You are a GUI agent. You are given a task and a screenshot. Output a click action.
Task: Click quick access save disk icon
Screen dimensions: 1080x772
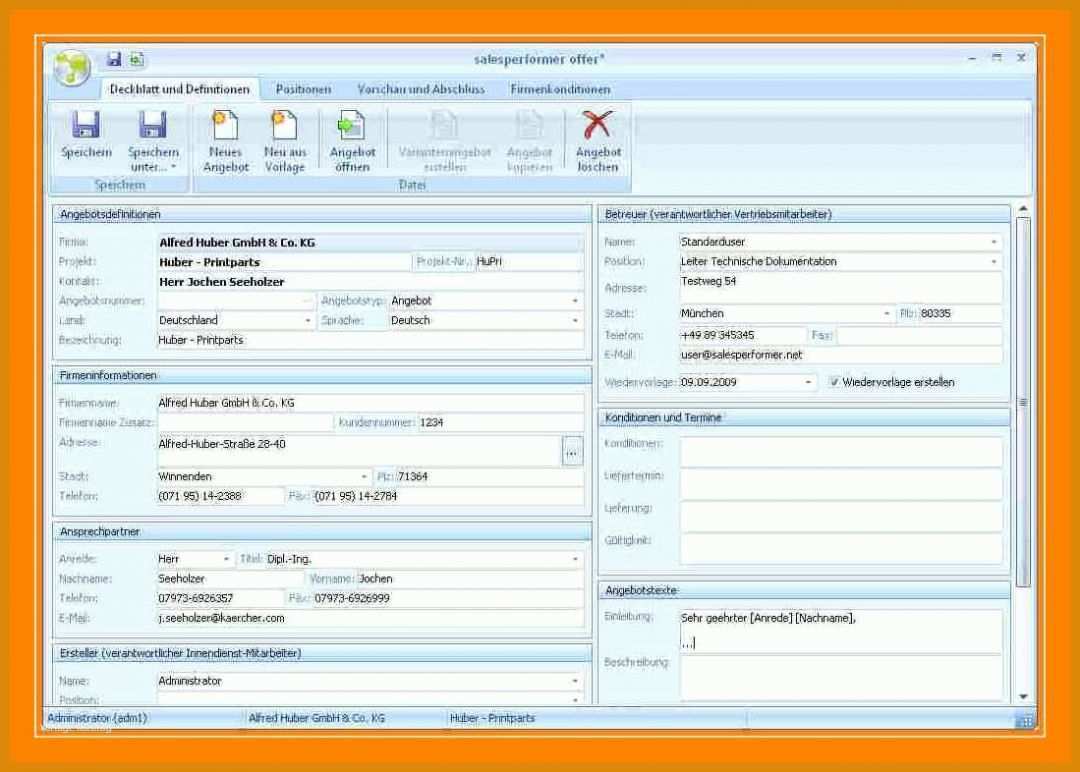click(114, 59)
